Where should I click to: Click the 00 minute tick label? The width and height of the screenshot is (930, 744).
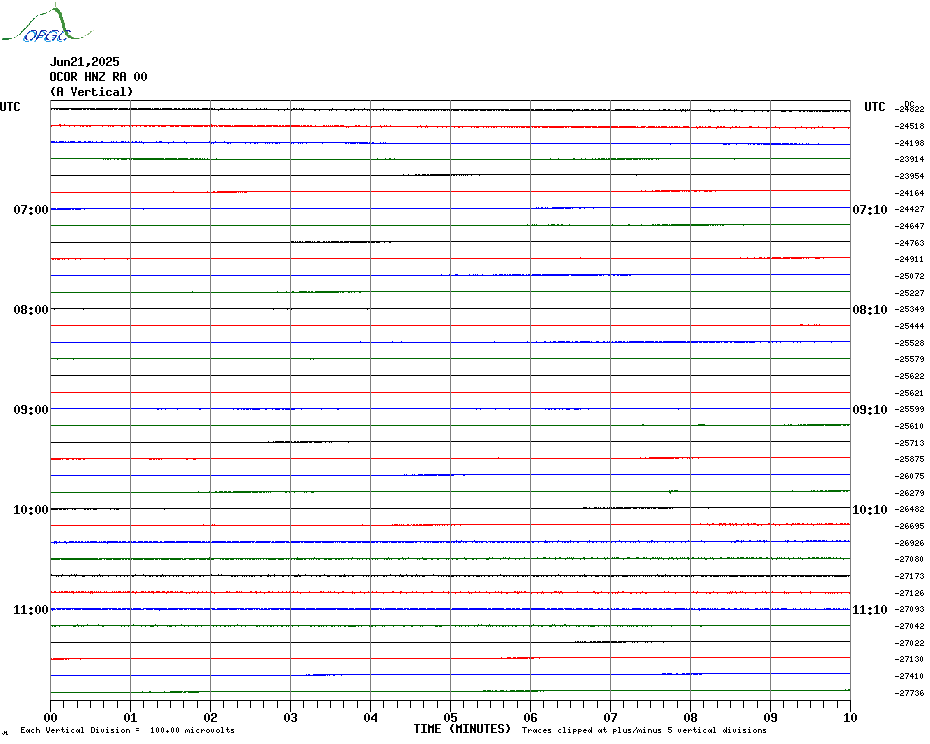pos(50,718)
